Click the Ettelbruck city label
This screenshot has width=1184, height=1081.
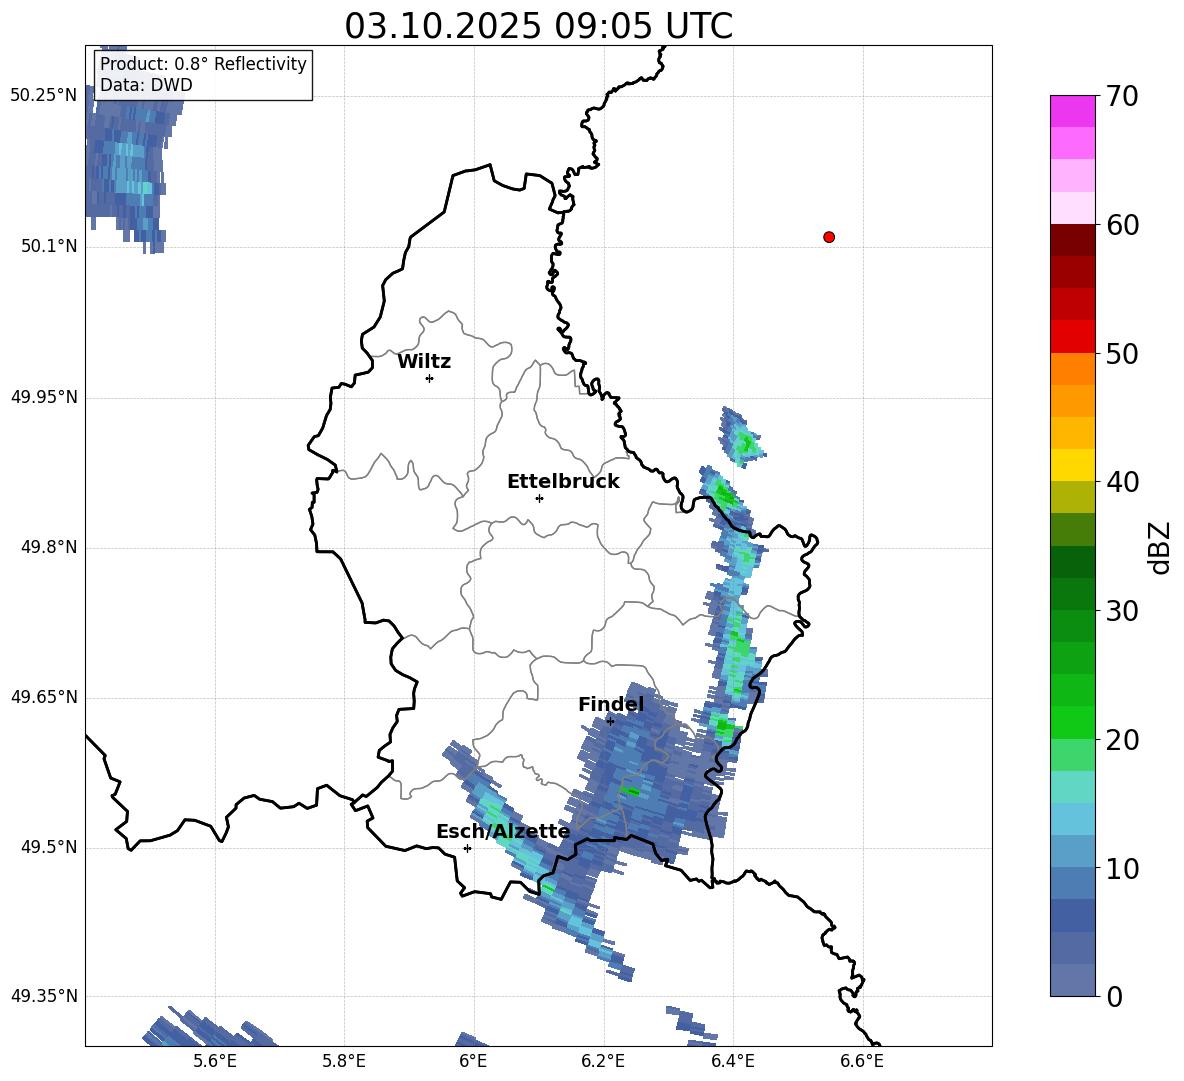click(x=563, y=482)
